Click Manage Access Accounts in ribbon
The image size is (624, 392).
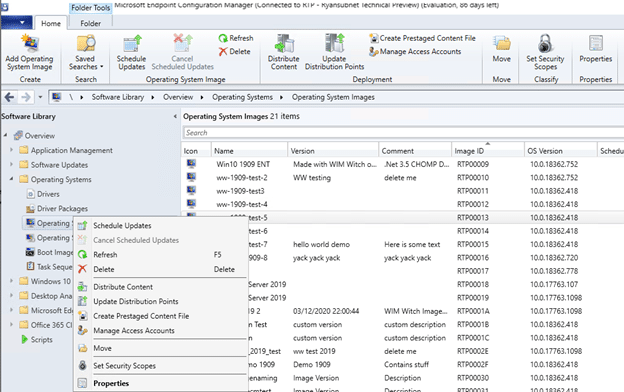(x=415, y=52)
